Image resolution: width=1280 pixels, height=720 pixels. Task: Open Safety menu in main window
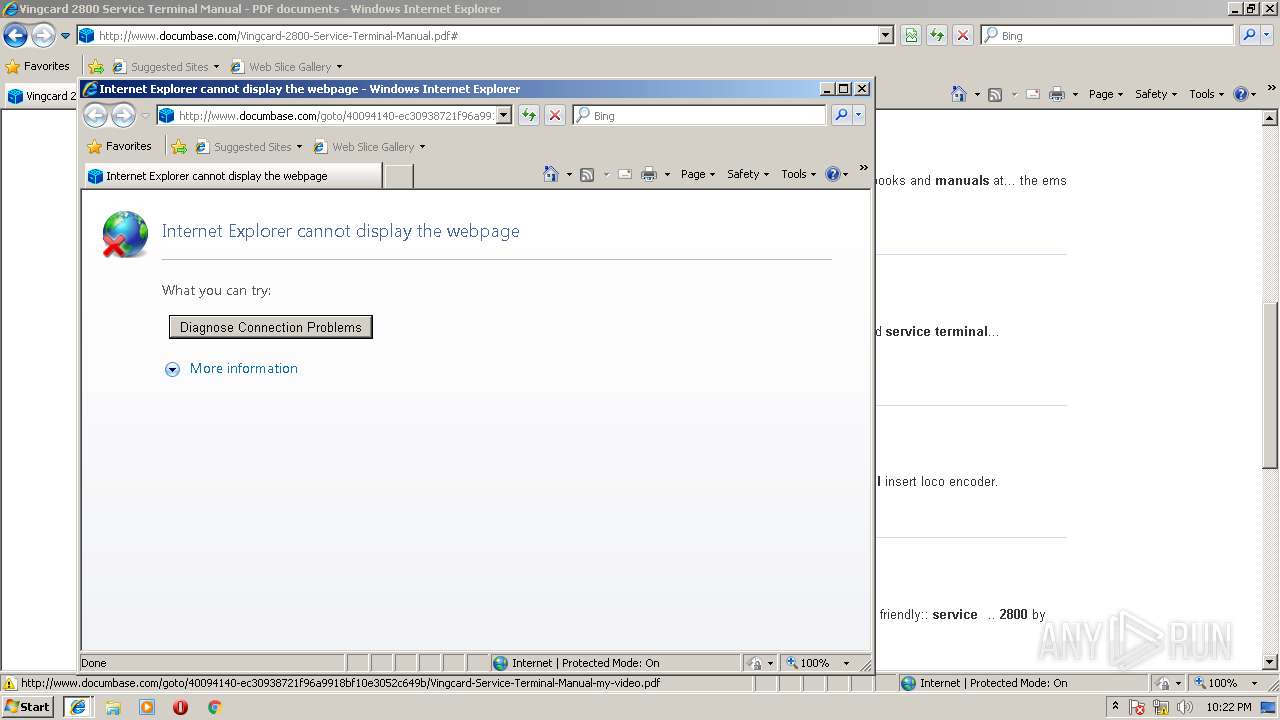(1156, 94)
